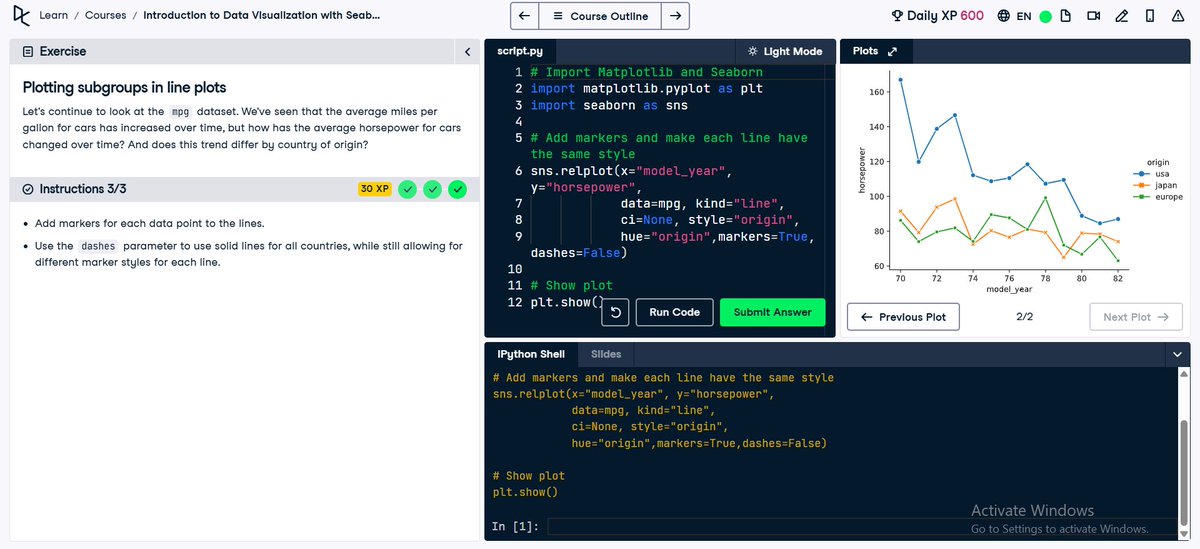Click the japan legend entry
Screen dimensions: 1200x549
tap(1155, 185)
